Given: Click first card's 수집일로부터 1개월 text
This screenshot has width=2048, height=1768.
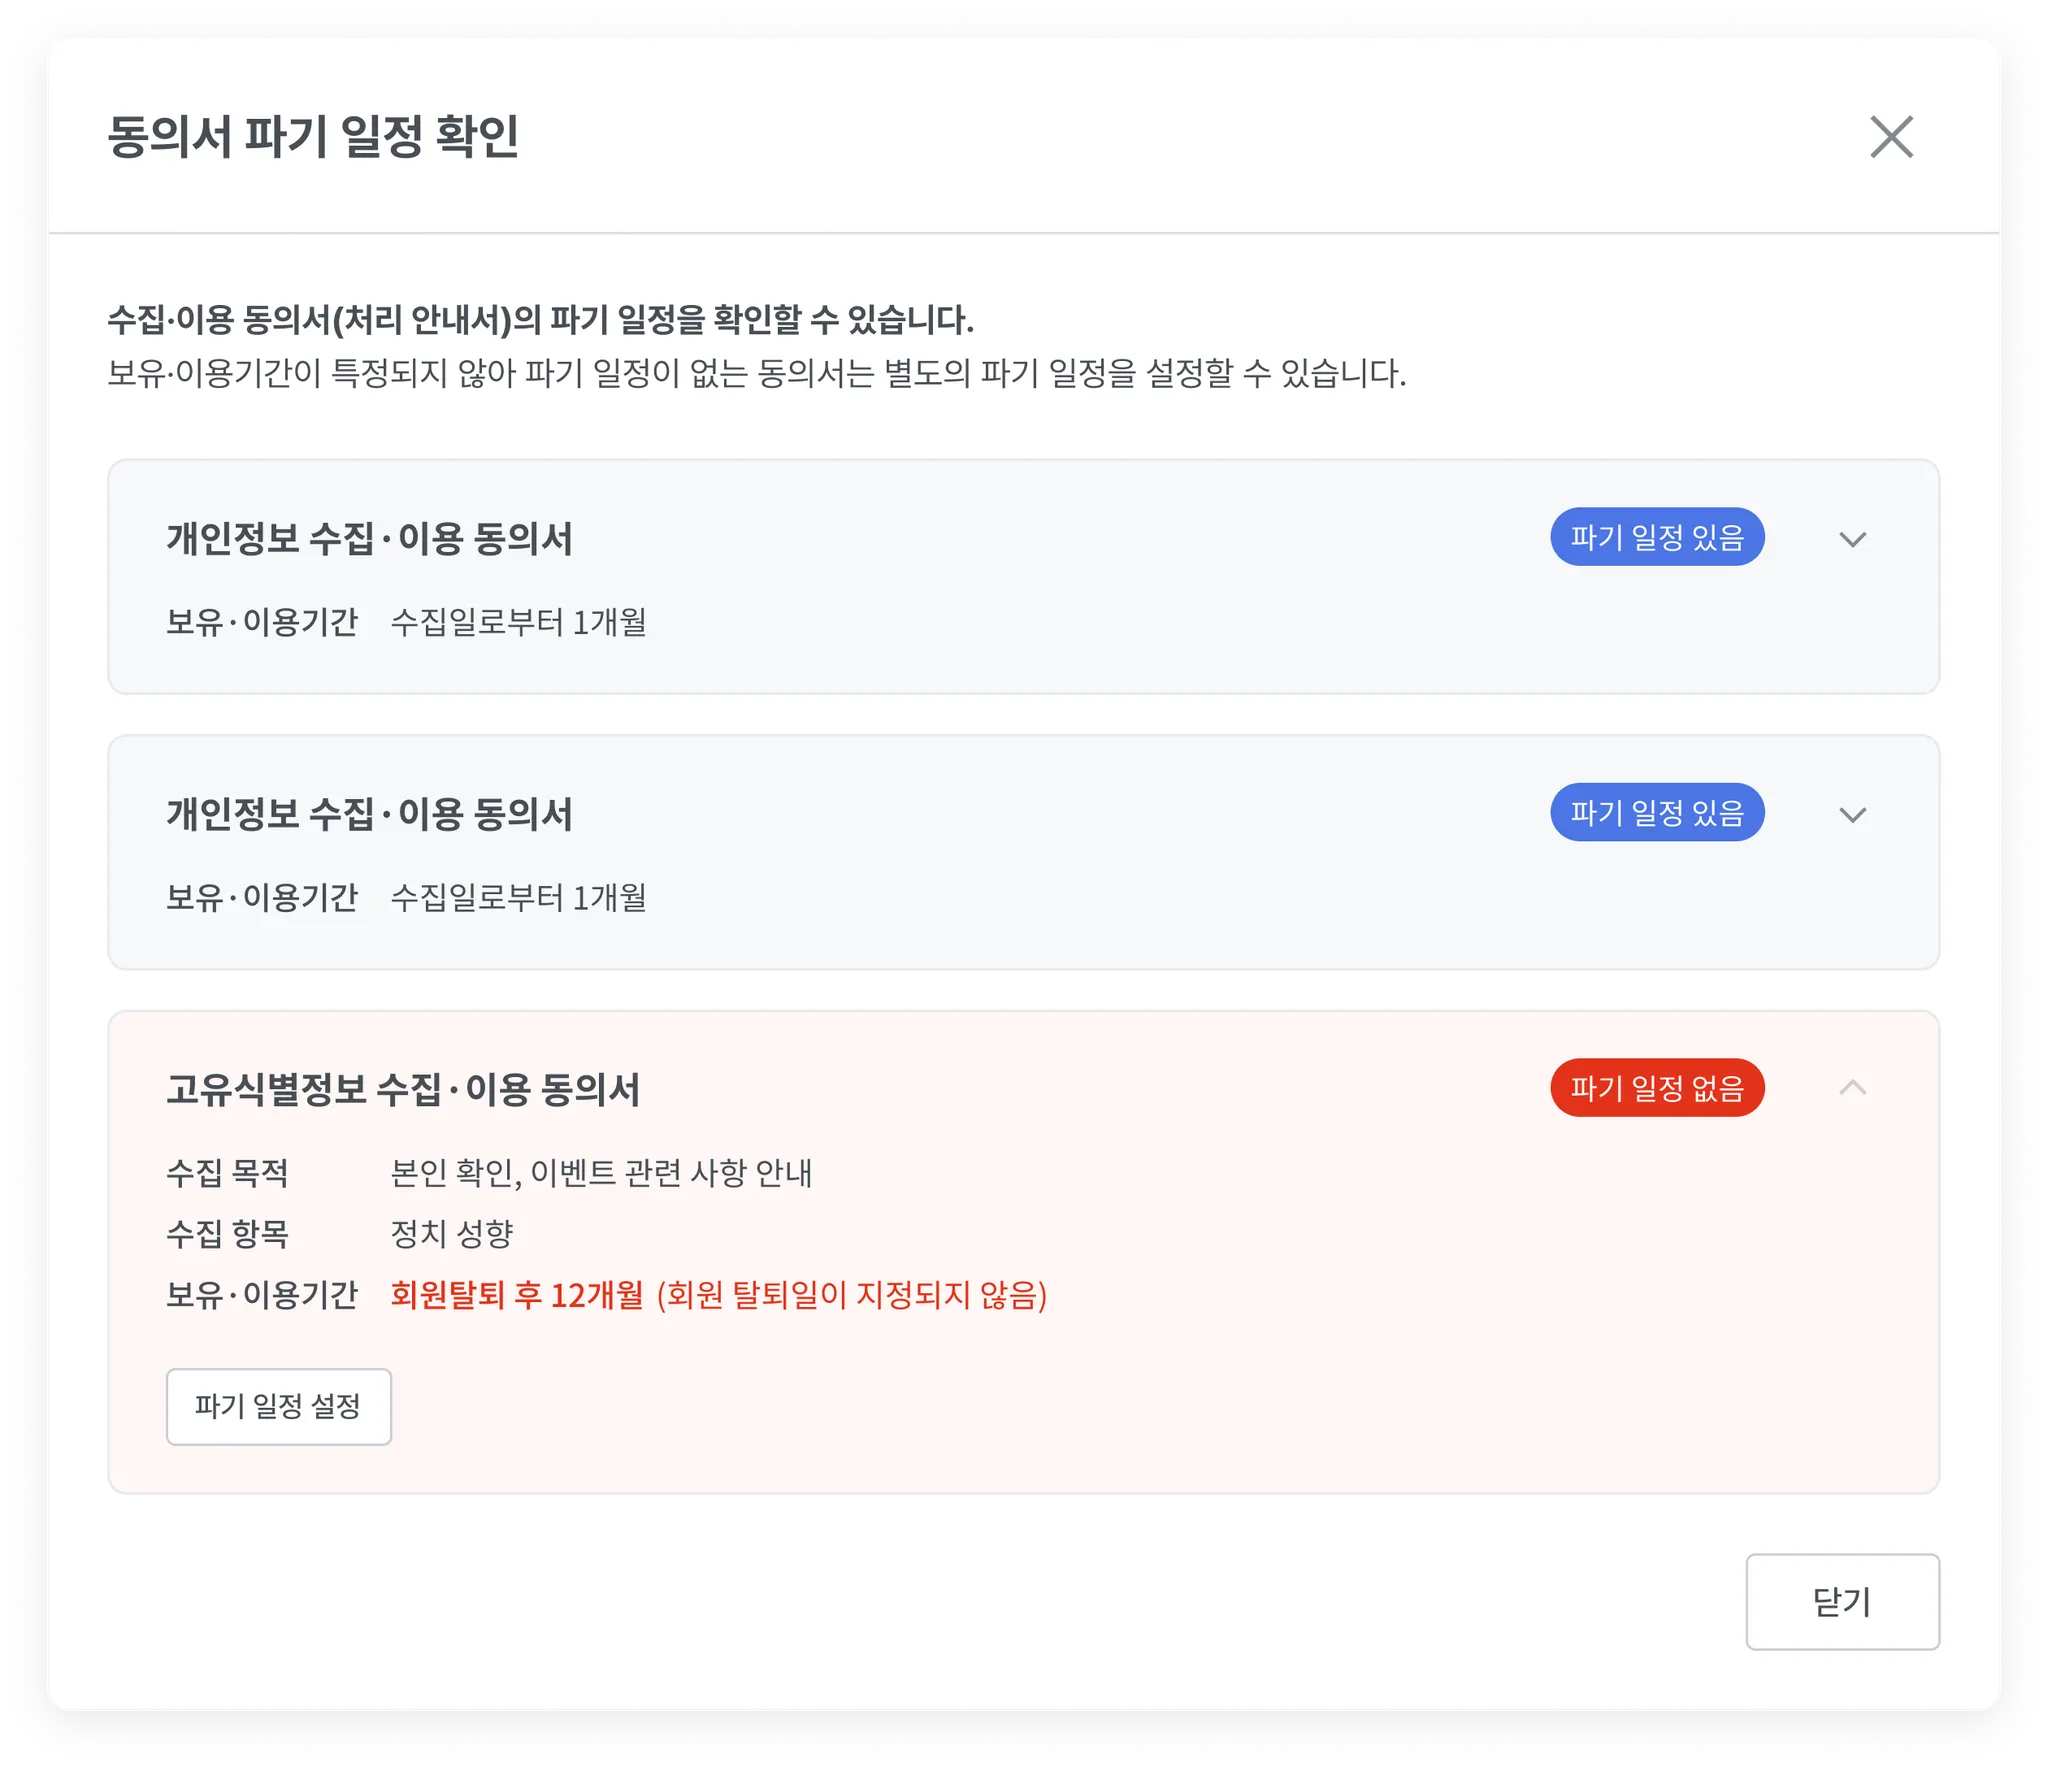Looking at the screenshot, I should pyautogui.click(x=518, y=622).
